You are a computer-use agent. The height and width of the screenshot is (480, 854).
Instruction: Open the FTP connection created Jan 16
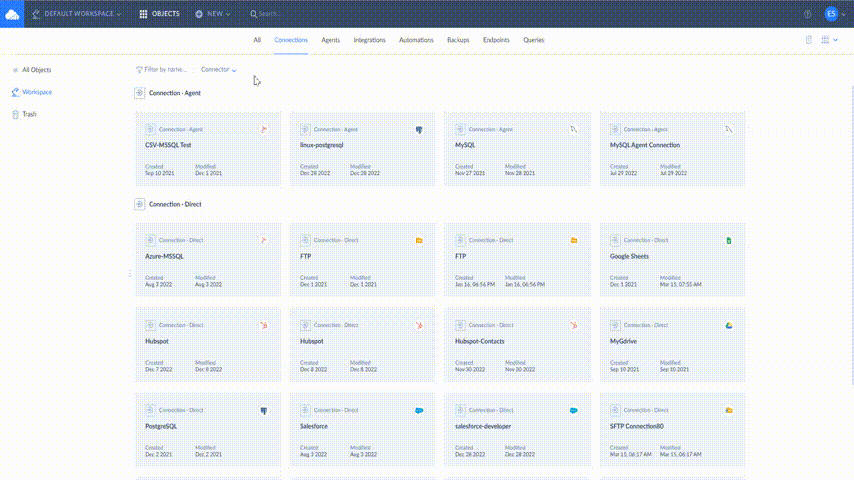pyautogui.click(x=517, y=260)
